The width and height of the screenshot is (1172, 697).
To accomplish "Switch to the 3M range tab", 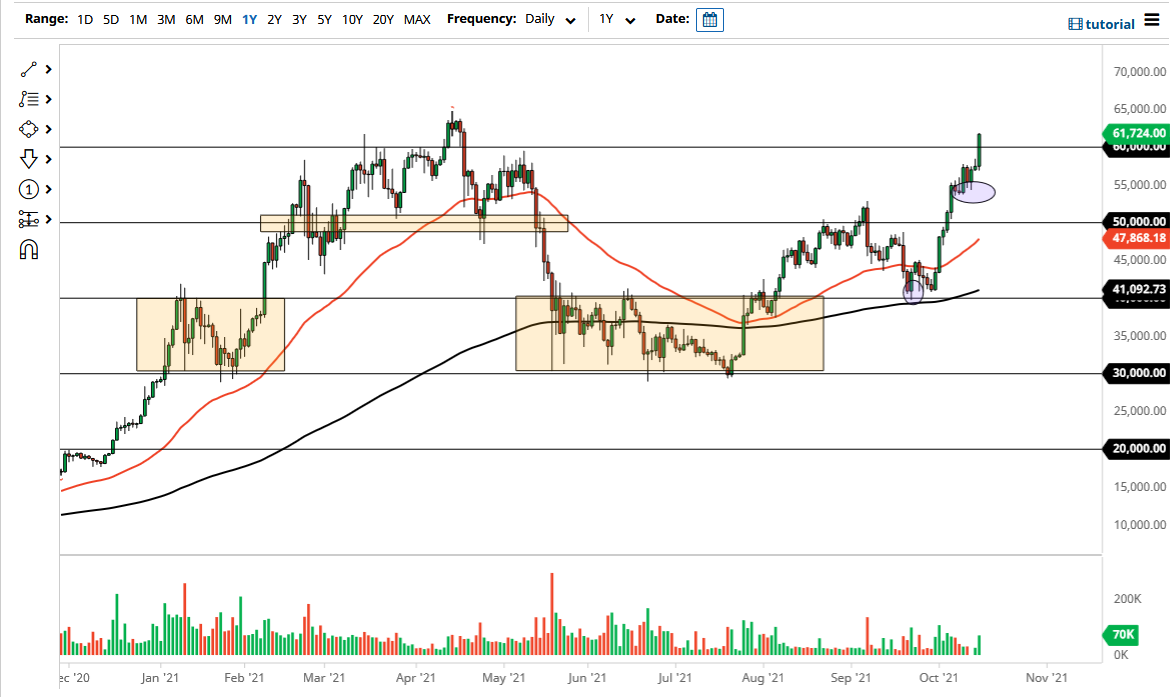I will tap(166, 19).
